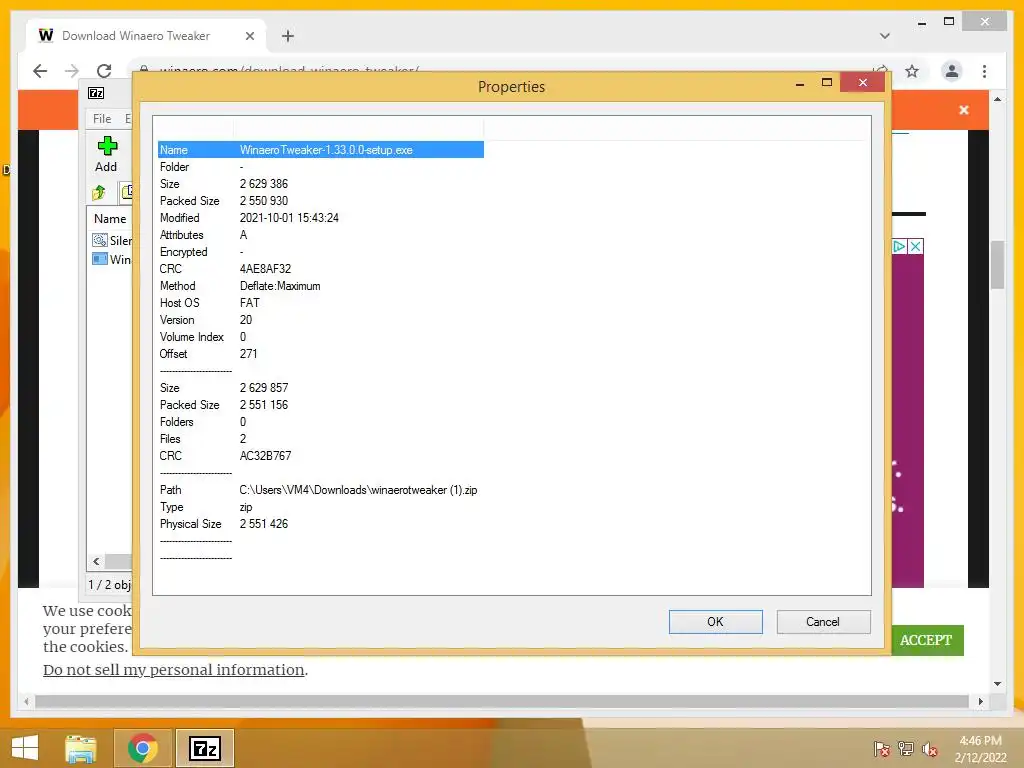Open Do not sell my personal information link

(174, 670)
